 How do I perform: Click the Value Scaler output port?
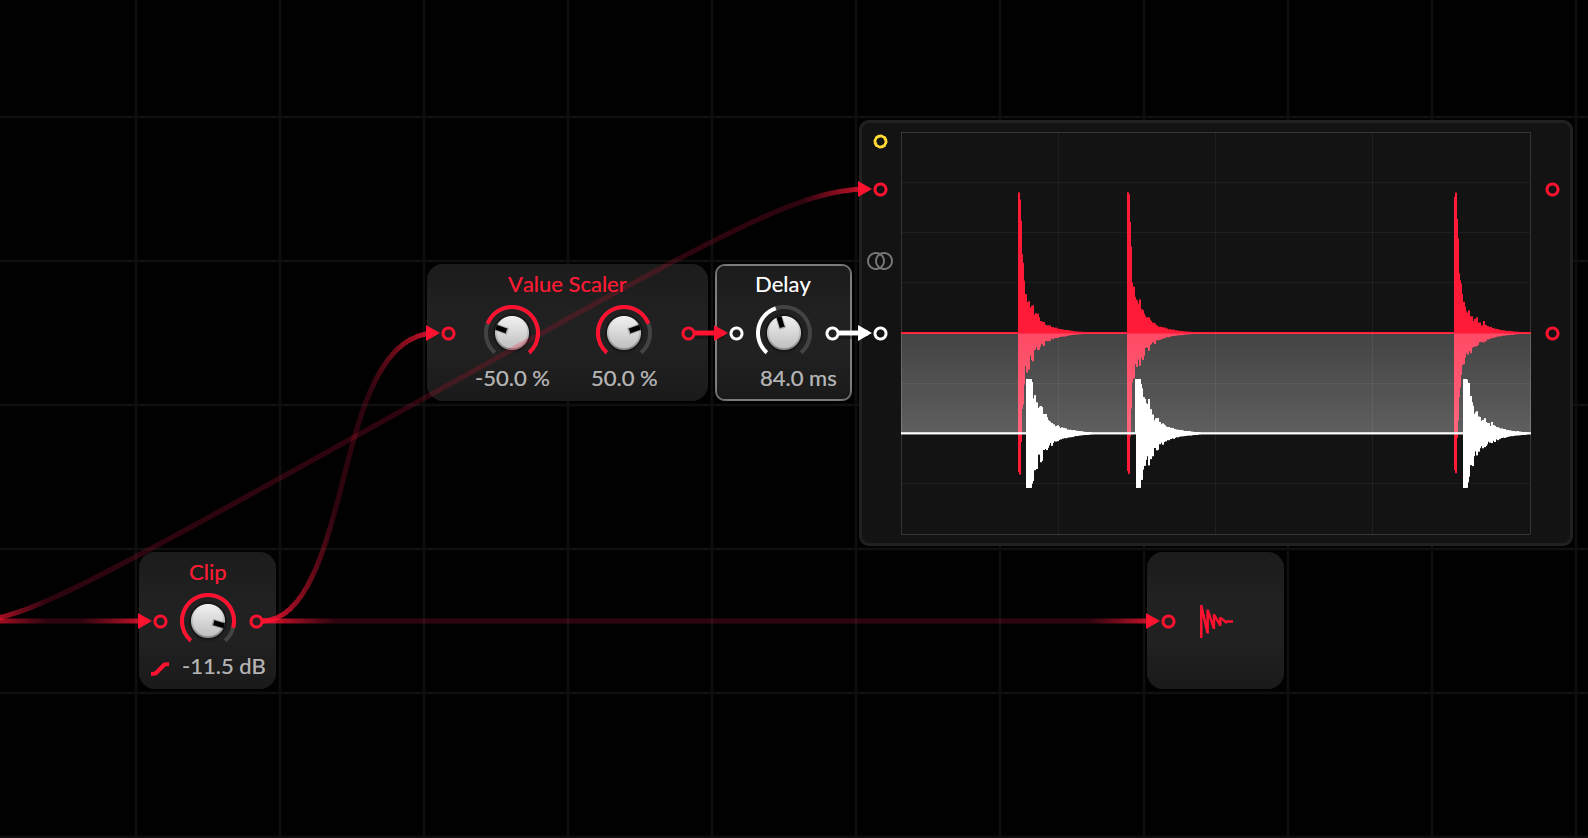coord(688,333)
